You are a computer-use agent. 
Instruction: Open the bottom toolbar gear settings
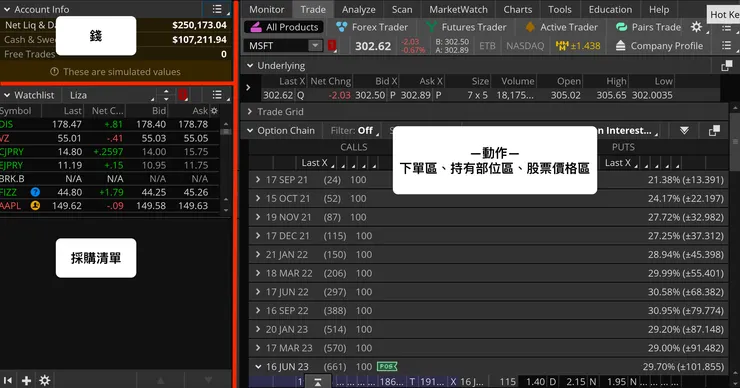45,380
